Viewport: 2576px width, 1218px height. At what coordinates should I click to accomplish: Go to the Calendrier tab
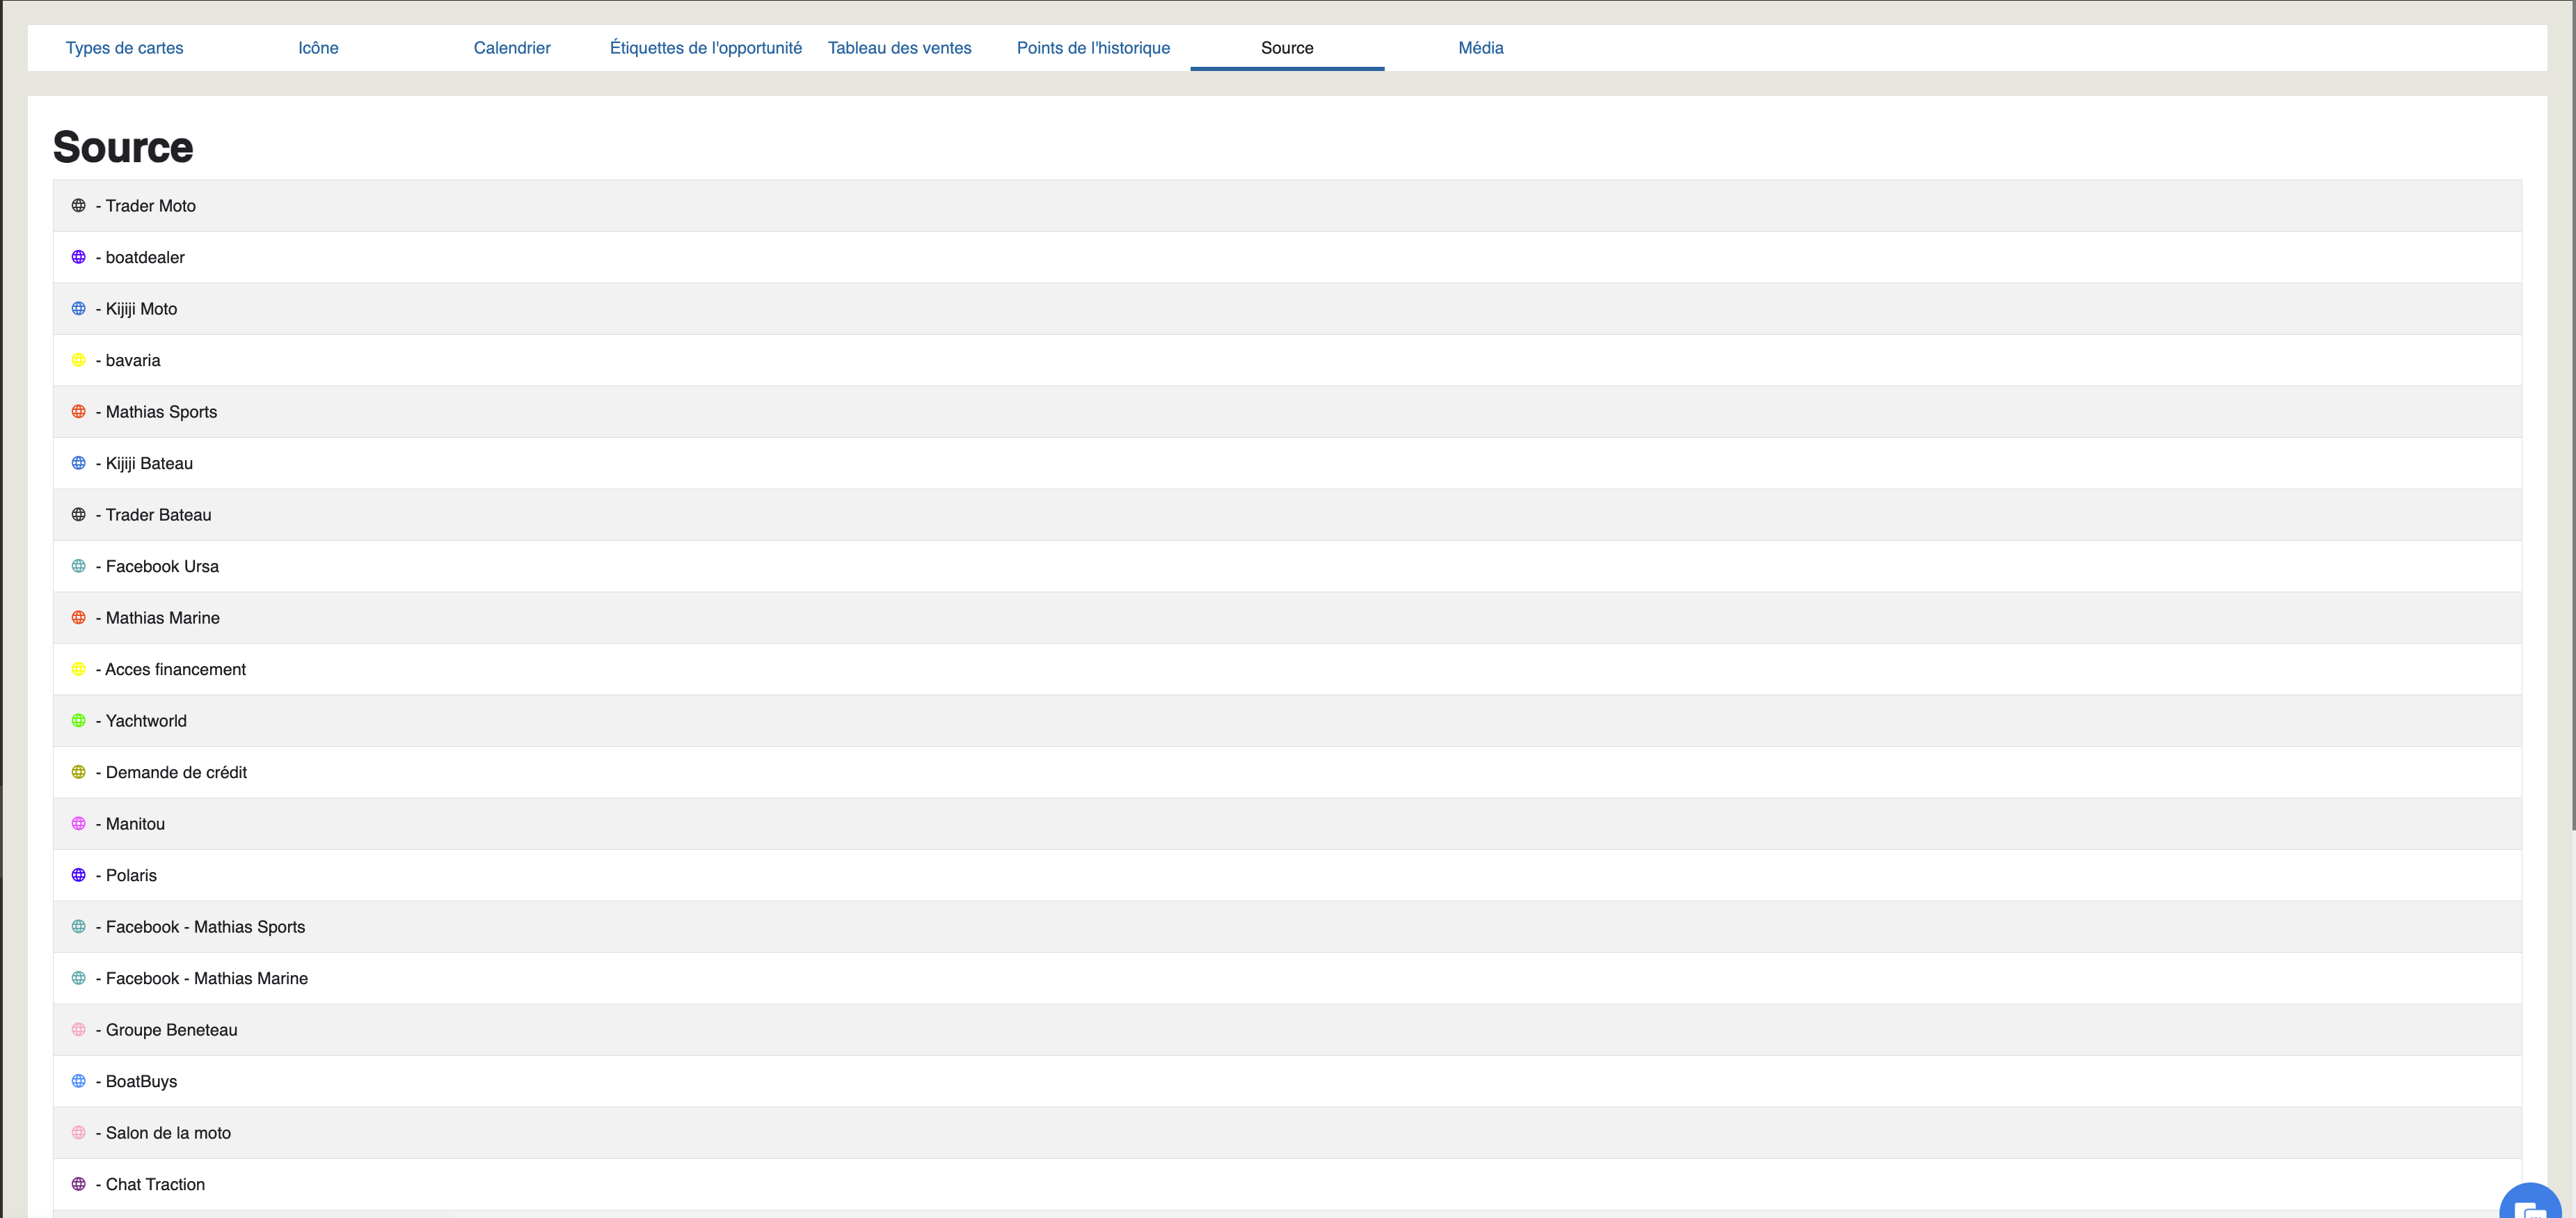point(512,48)
